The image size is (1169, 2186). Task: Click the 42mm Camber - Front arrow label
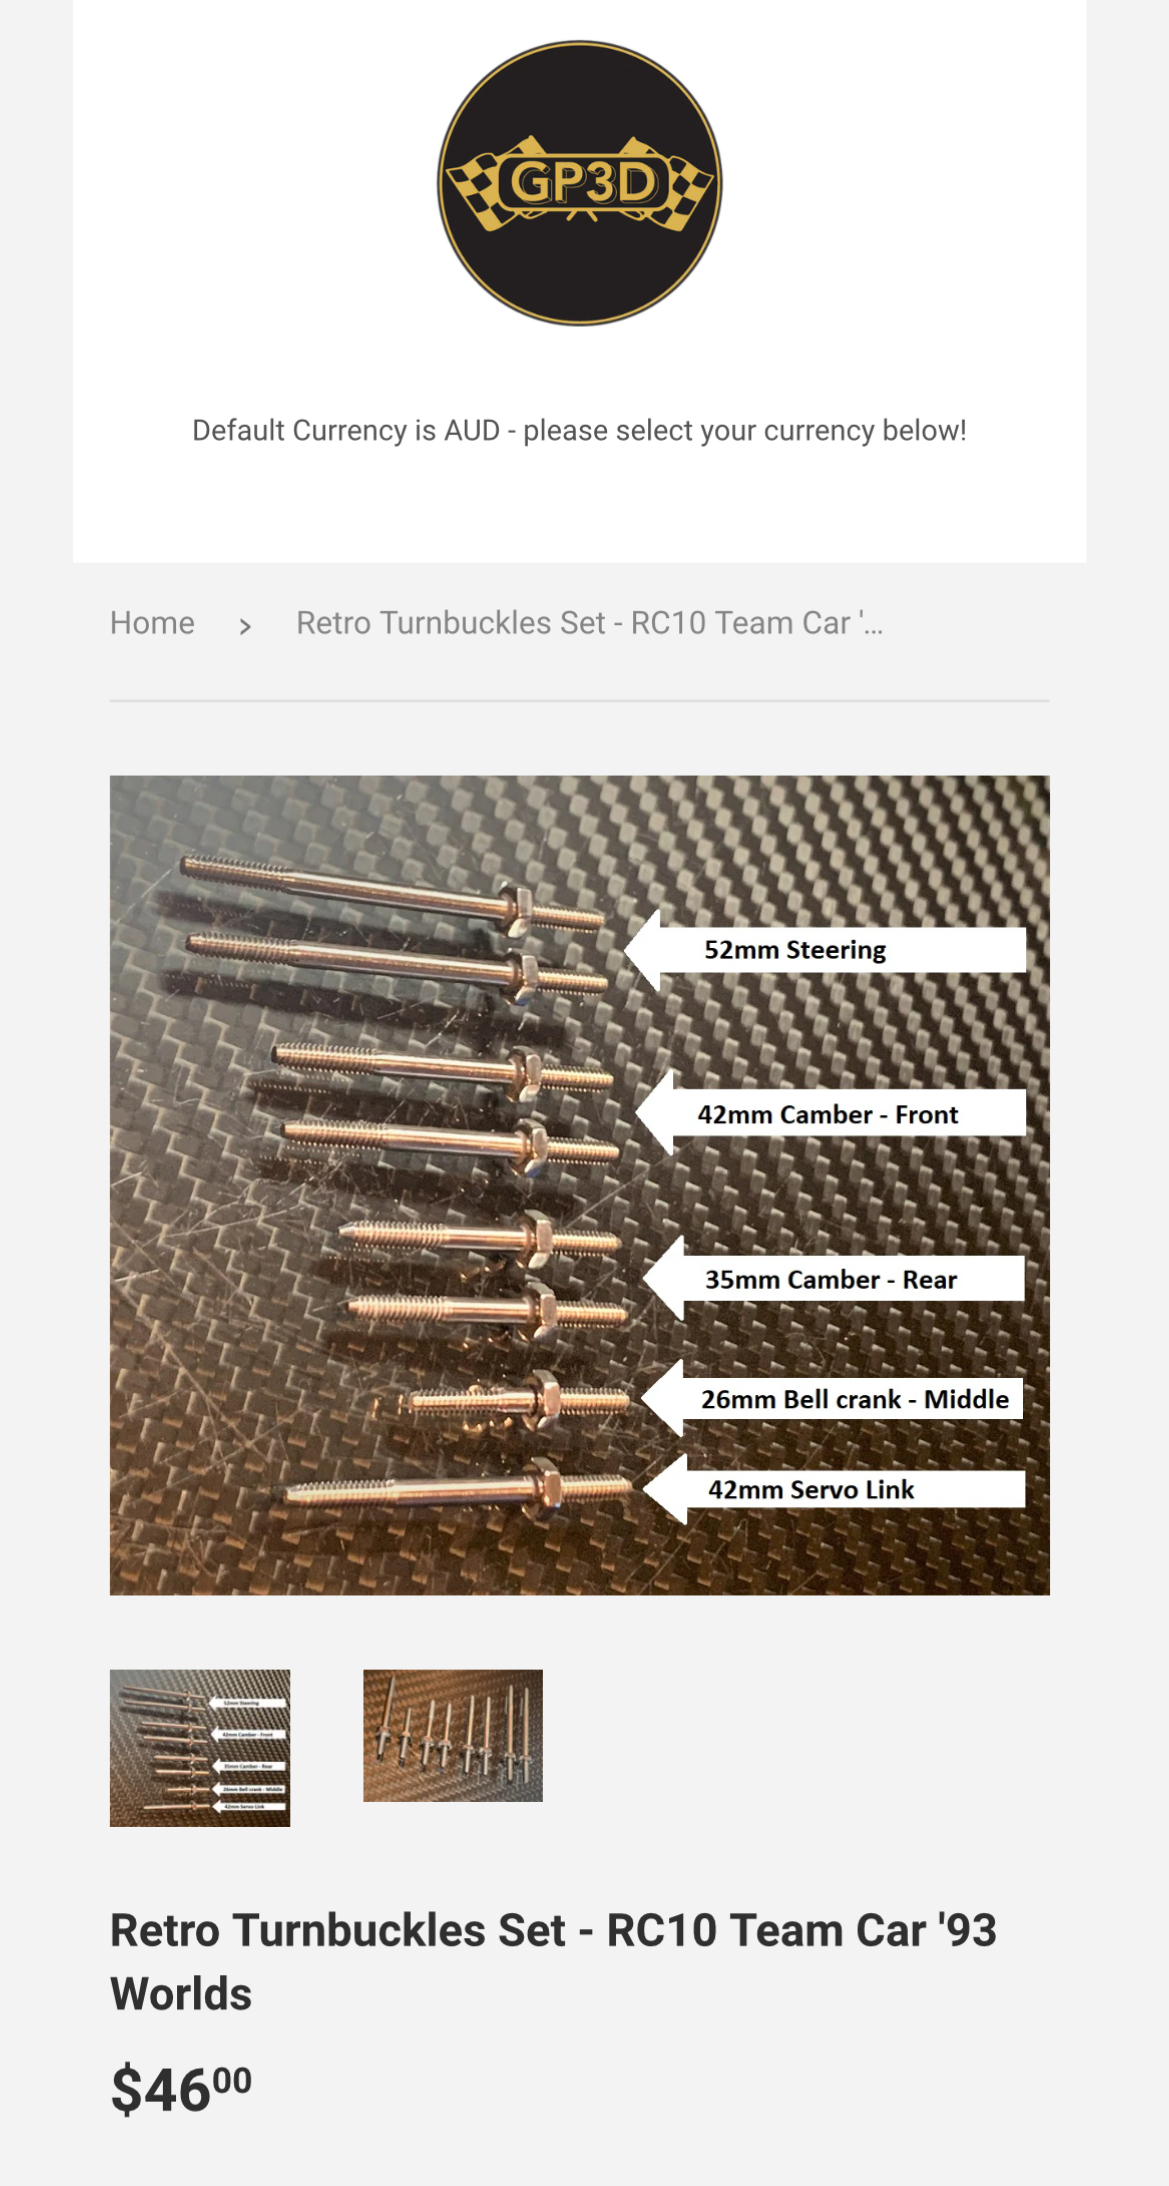pyautogui.click(x=831, y=1114)
